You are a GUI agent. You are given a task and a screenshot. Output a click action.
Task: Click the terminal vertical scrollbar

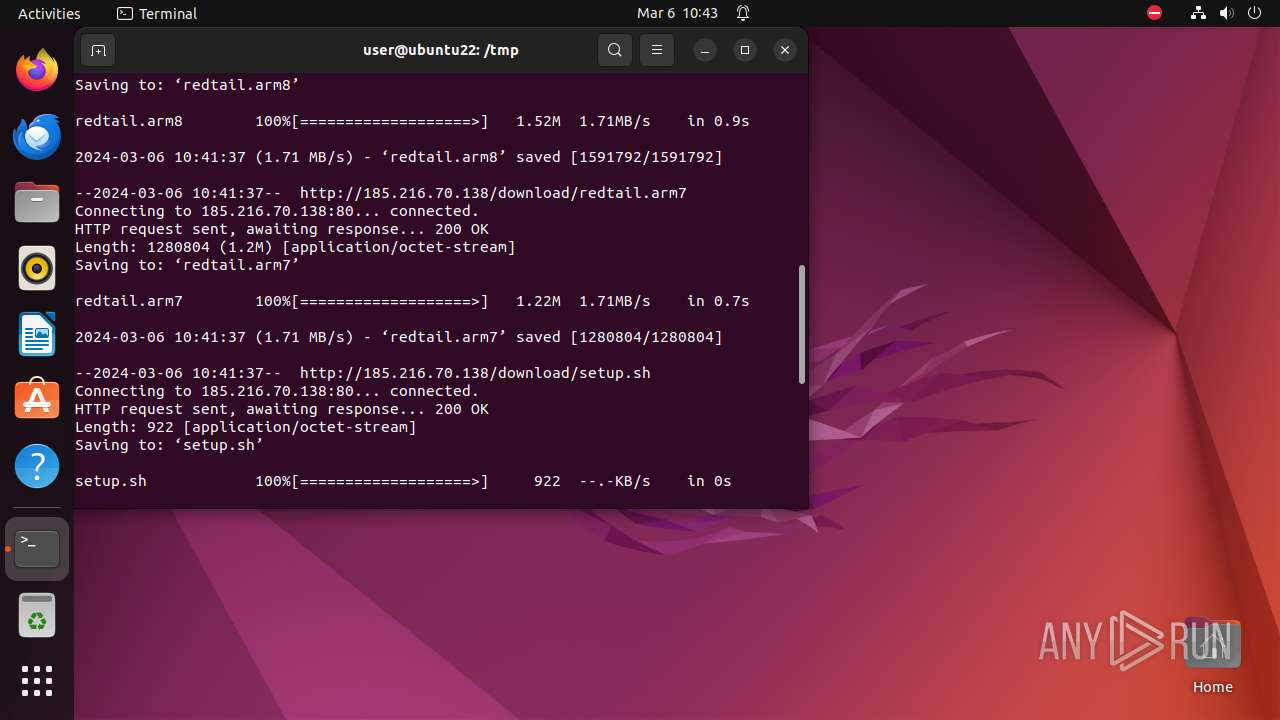click(x=802, y=324)
